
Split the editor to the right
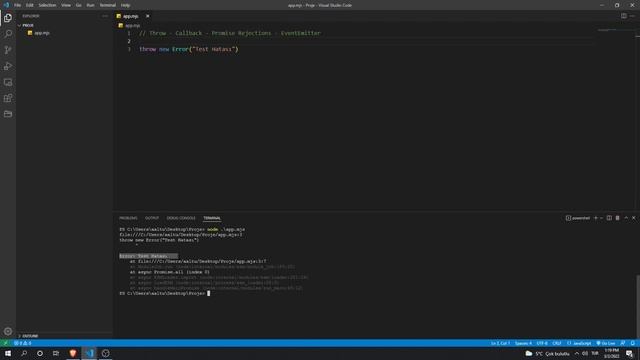[x=624, y=16]
